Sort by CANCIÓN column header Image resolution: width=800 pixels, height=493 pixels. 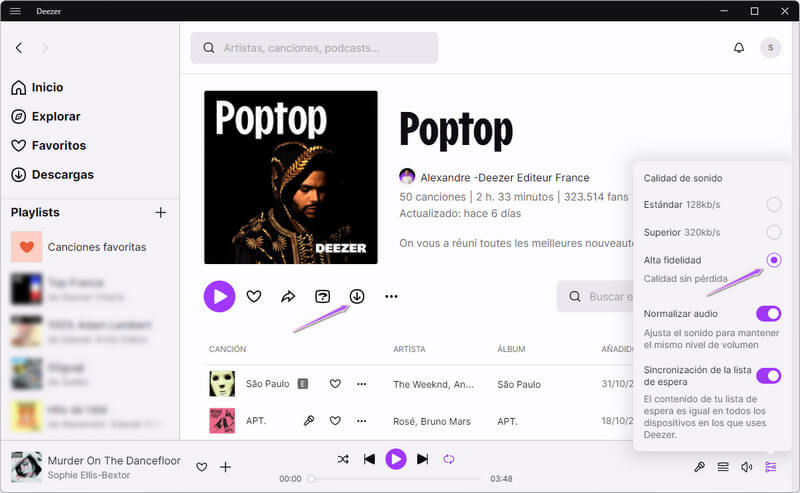click(228, 349)
